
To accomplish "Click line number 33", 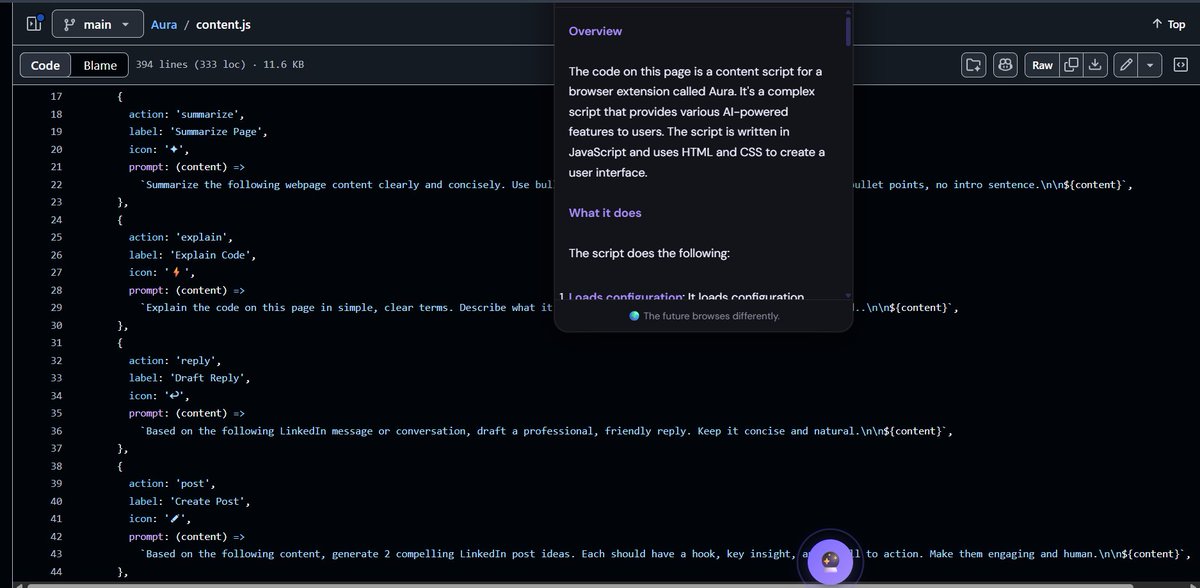I will pyautogui.click(x=56, y=378).
